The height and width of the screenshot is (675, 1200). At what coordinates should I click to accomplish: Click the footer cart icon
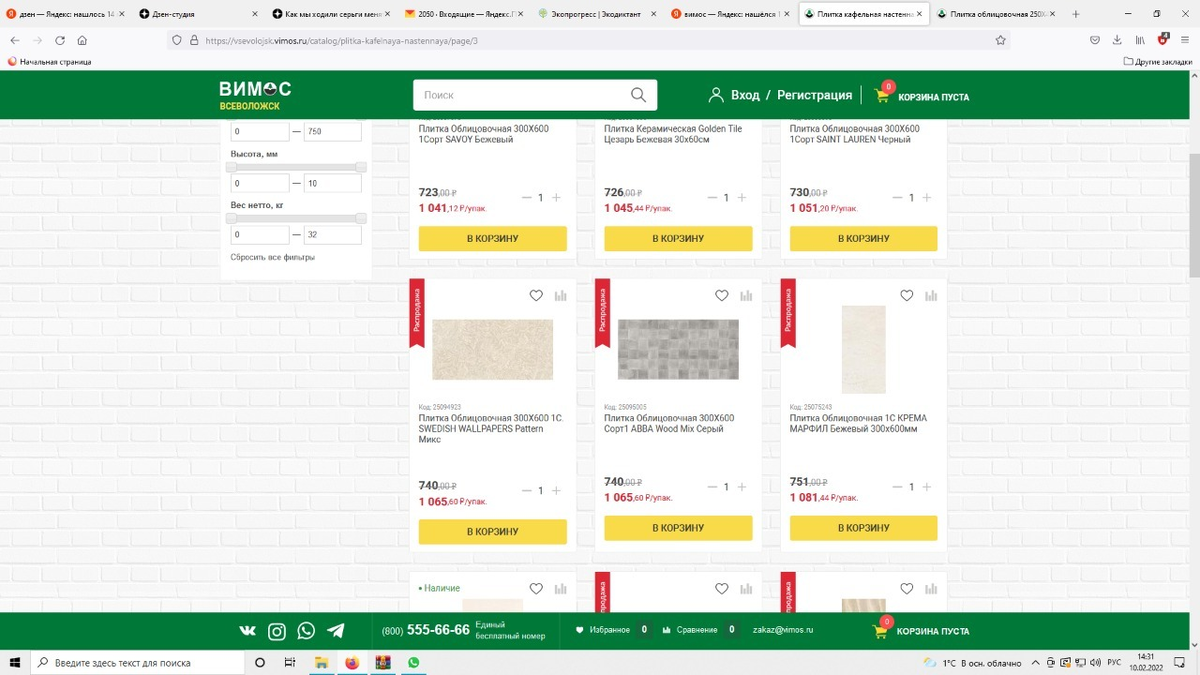pyautogui.click(x=880, y=631)
